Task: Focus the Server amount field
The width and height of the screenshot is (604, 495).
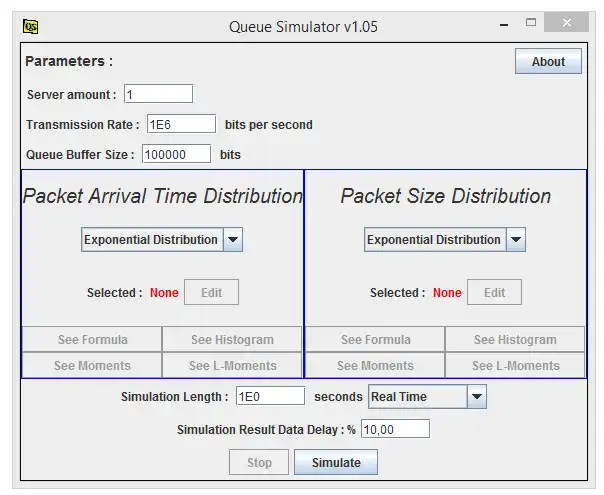Action: [x=158, y=94]
